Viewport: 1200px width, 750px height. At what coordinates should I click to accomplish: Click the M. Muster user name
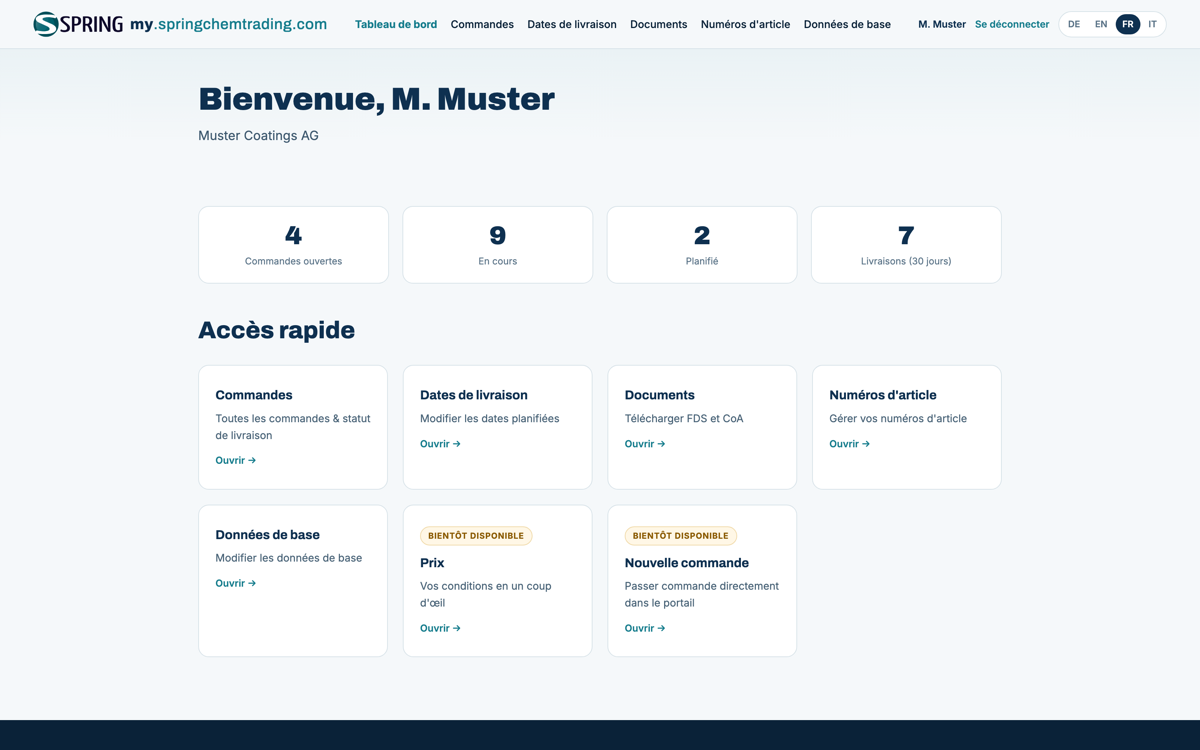click(x=942, y=24)
